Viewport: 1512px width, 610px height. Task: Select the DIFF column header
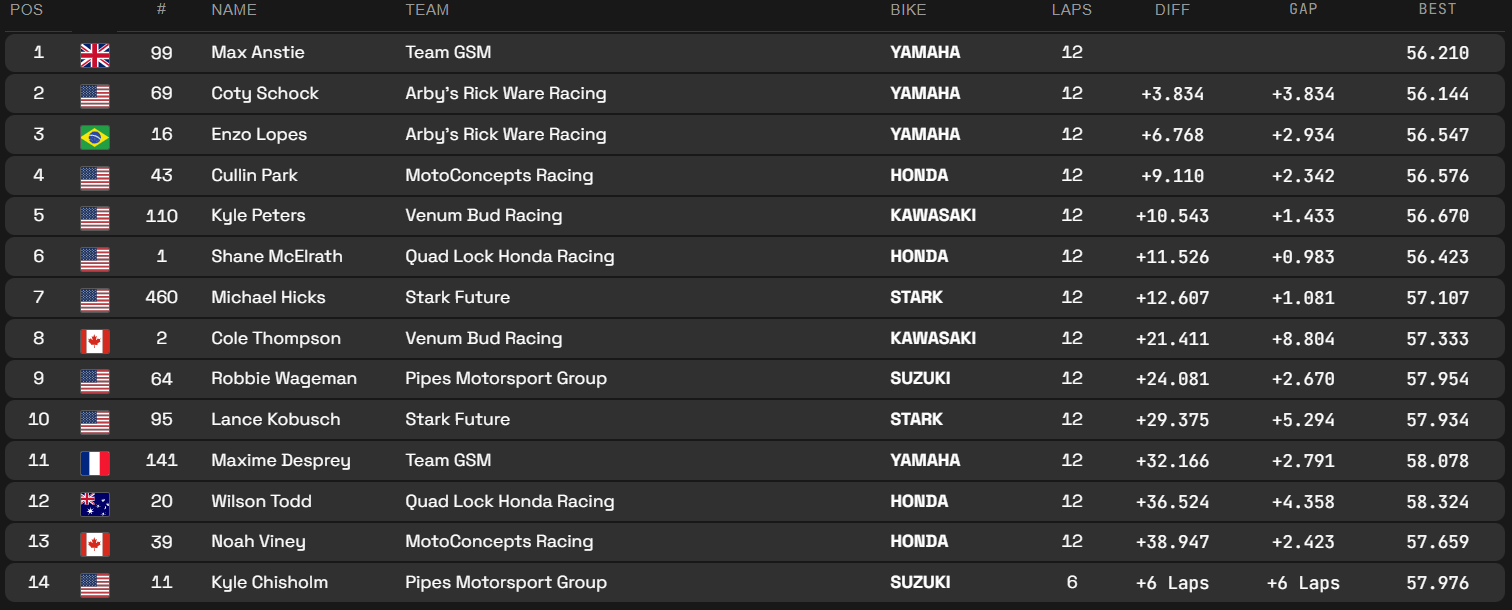click(1172, 10)
